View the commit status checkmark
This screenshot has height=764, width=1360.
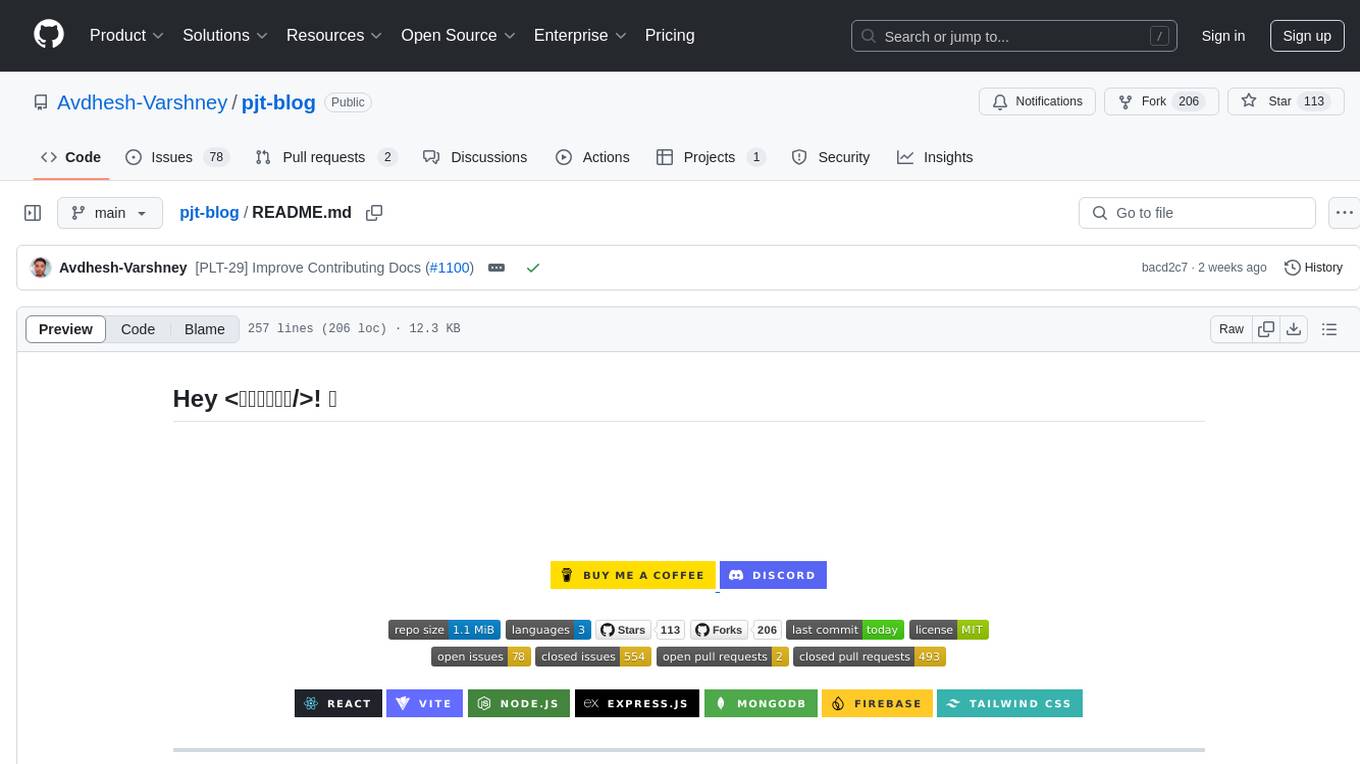(533, 268)
